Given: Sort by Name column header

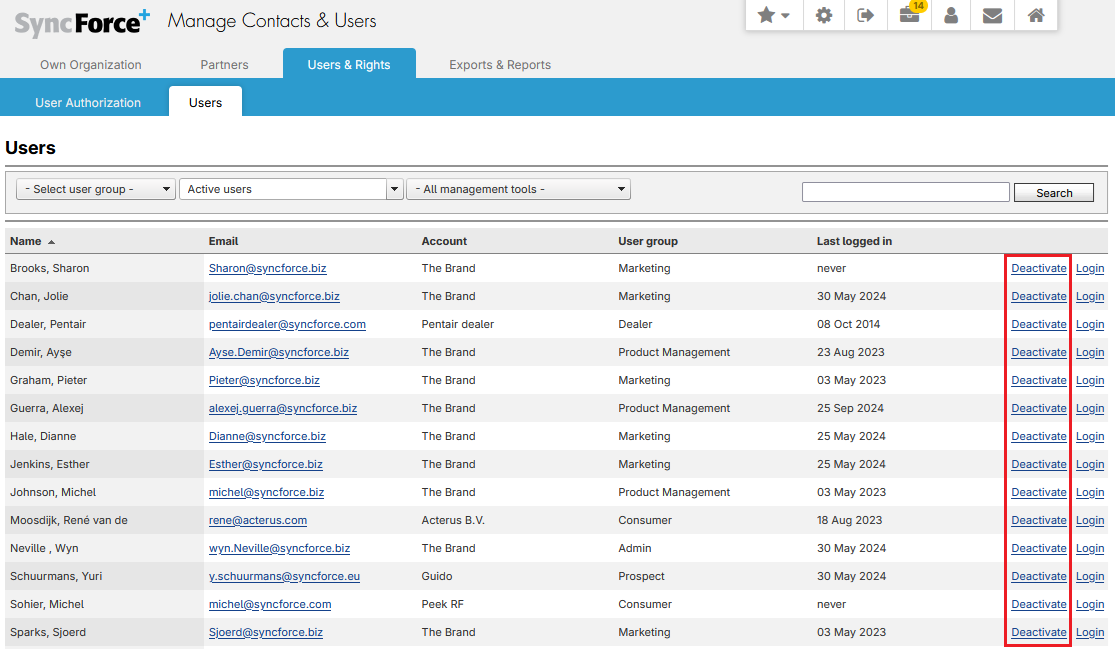Looking at the screenshot, I should tap(26, 241).
